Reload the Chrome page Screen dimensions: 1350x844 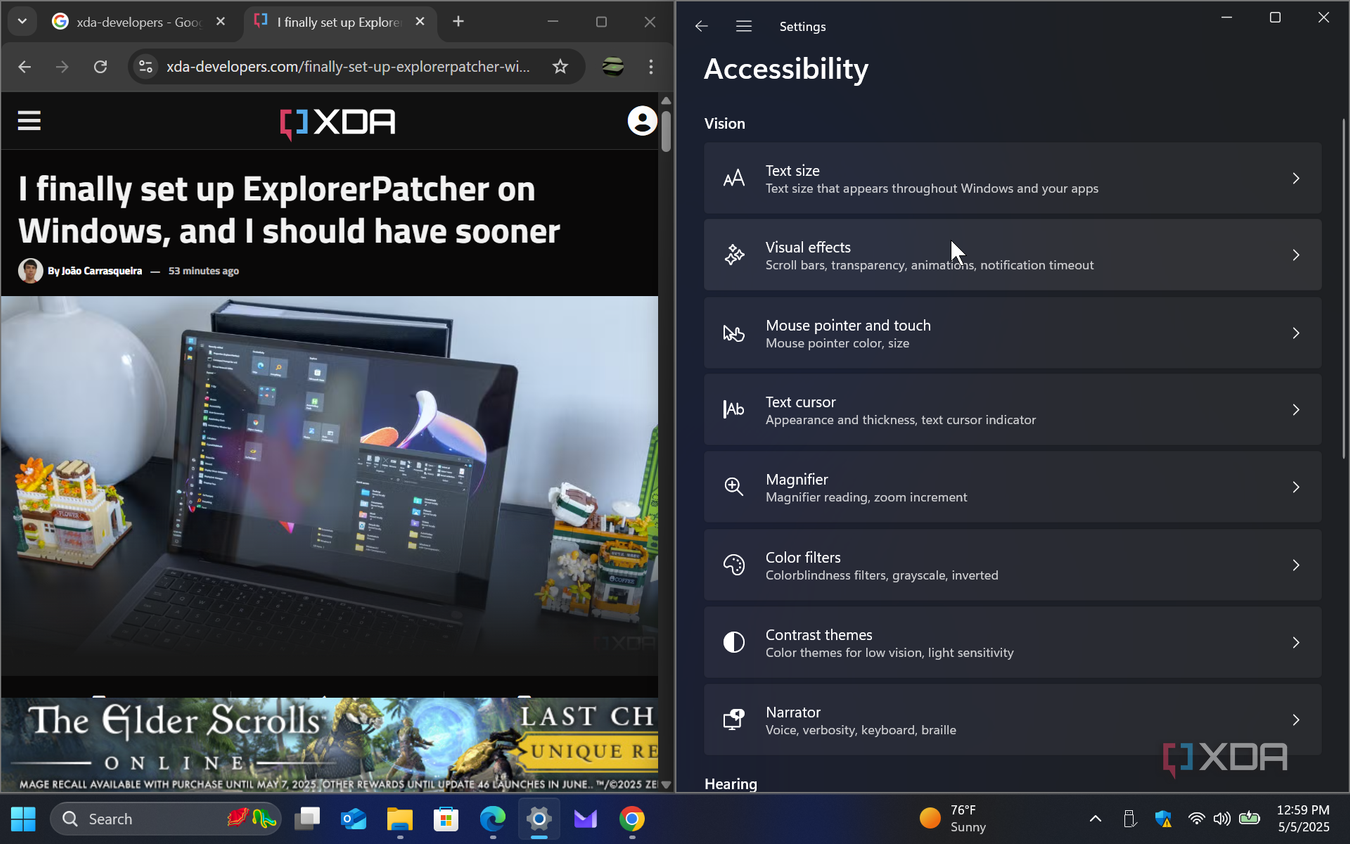[100, 67]
